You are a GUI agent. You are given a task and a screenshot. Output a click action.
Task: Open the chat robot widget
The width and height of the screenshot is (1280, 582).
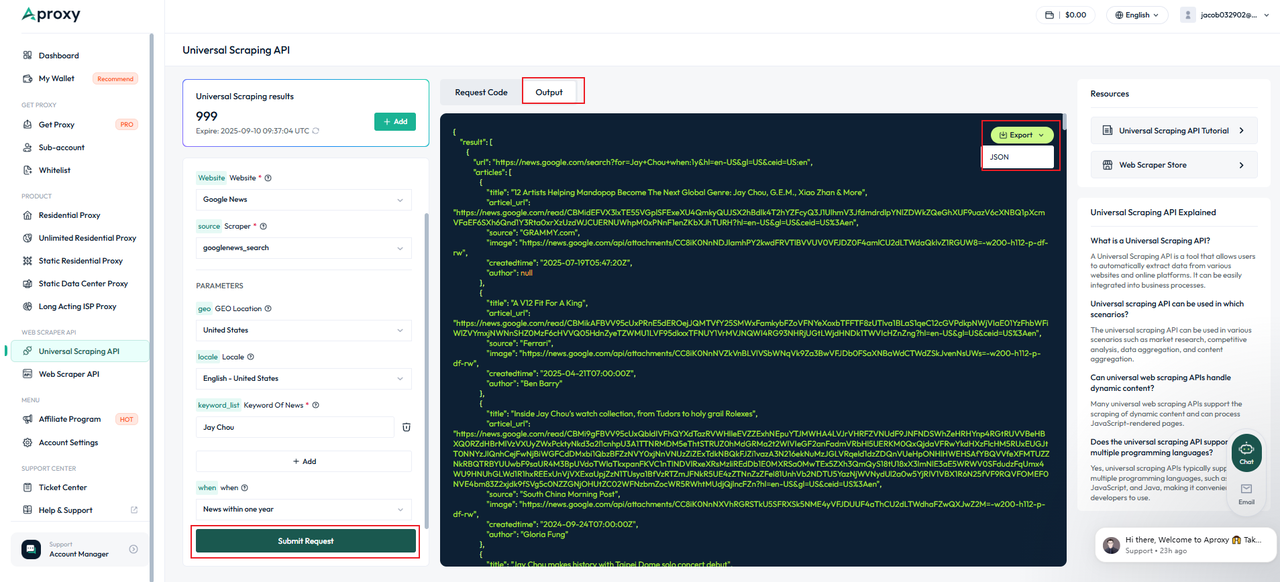(x=1246, y=451)
